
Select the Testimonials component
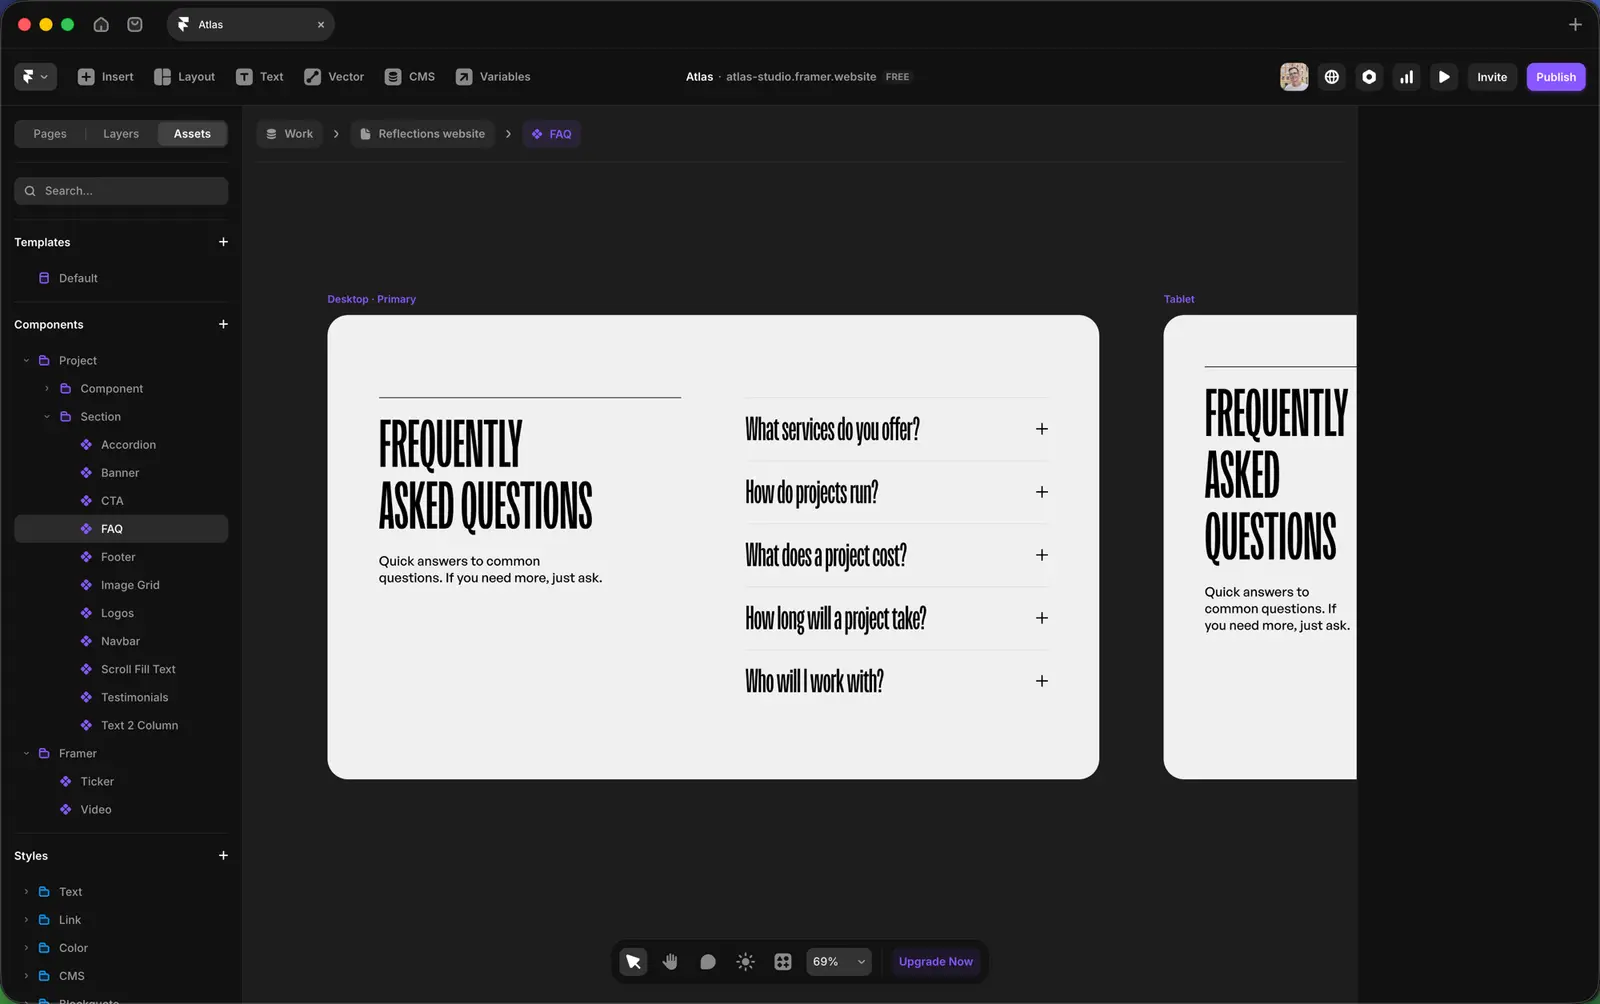pyautogui.click(x=121, y=696)
